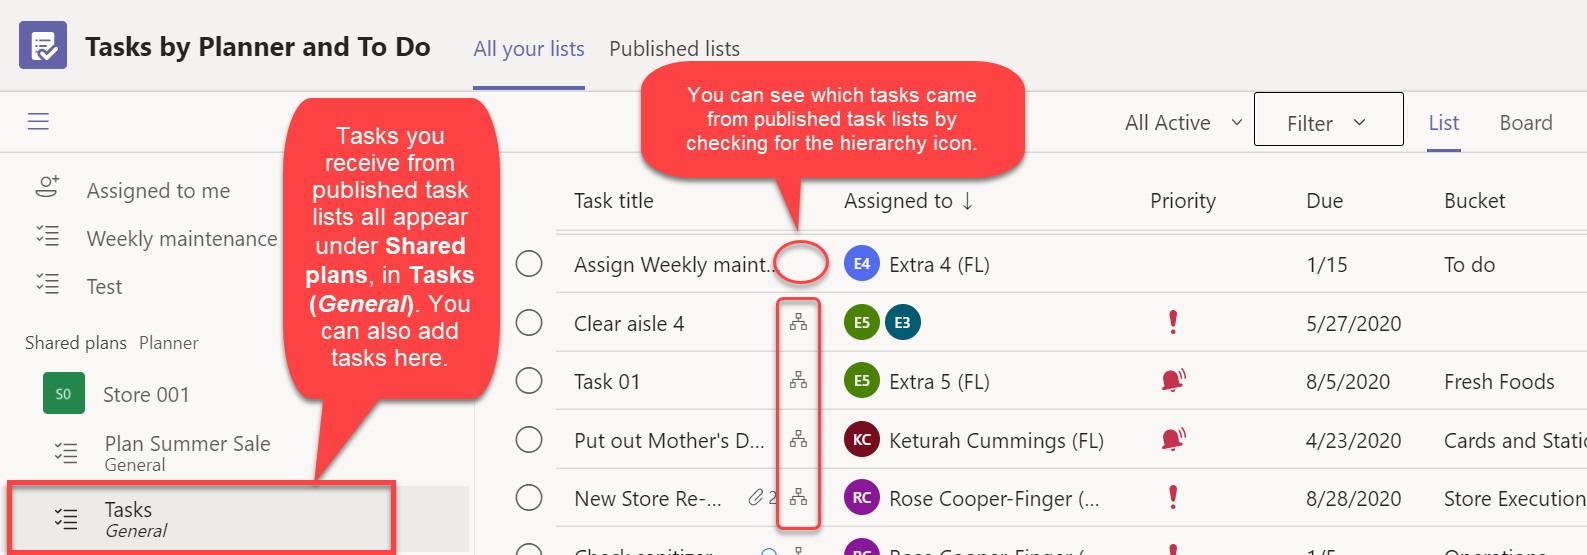Click the hierarchy icon on Task 01
Viewport: 1587px width, 555px height.
tap(798, 380)
